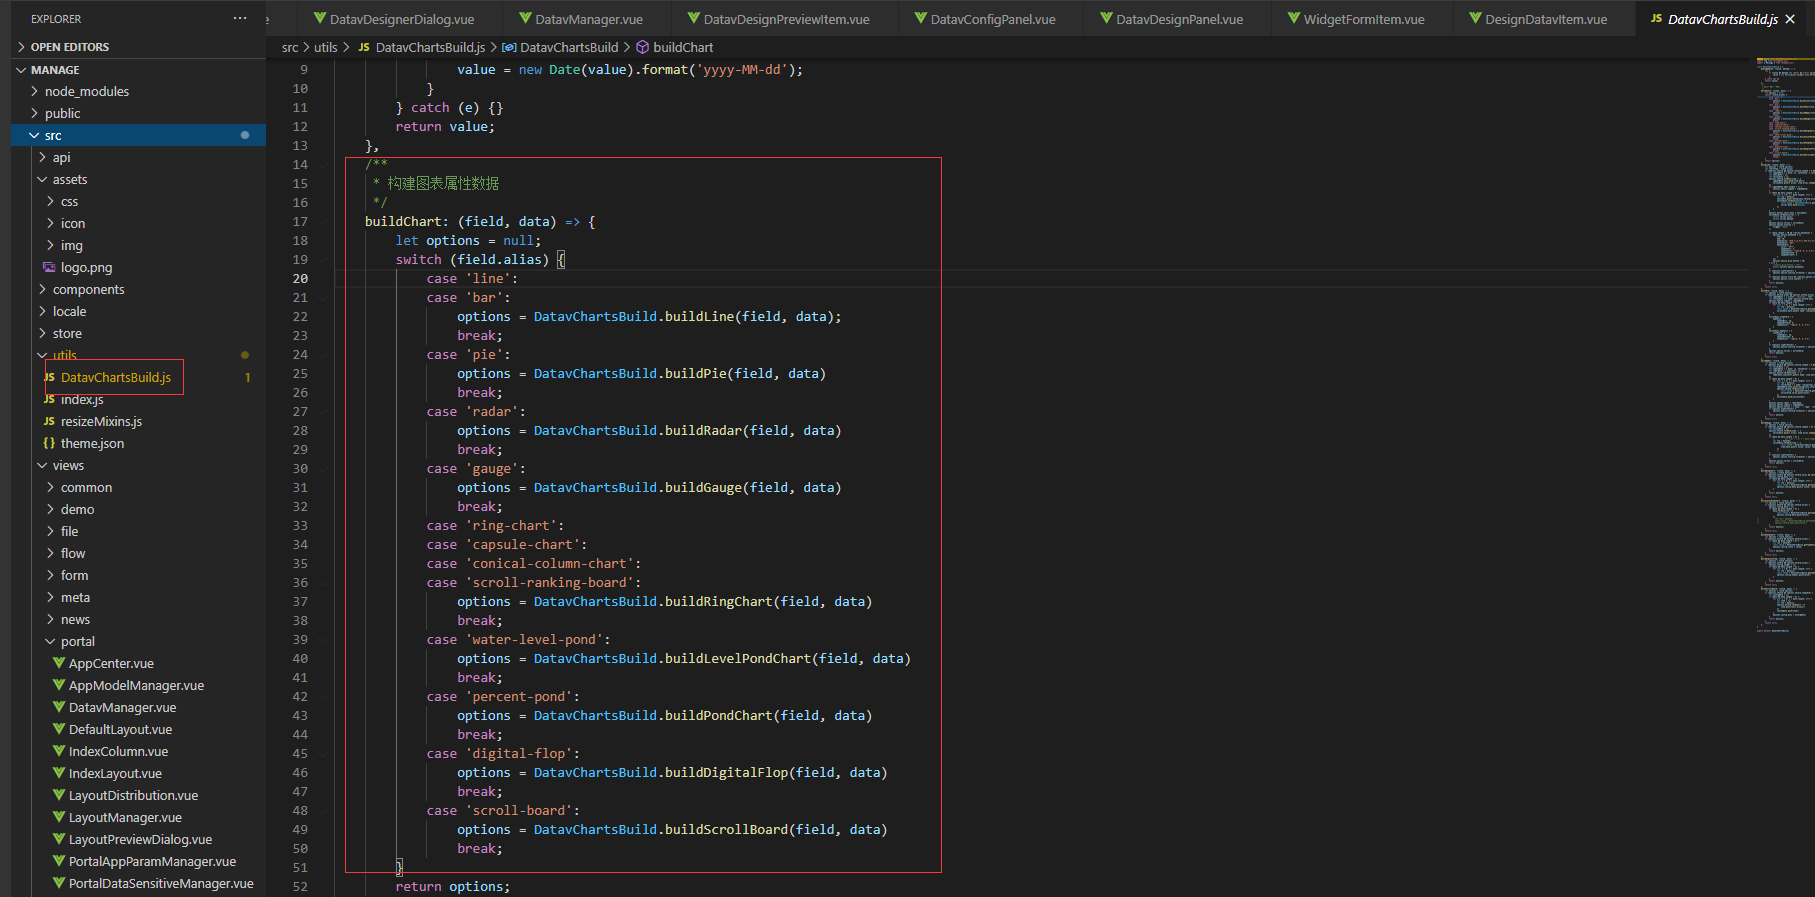1815x897 pixels.
Task: Select DatavChartsBuild.js in the file explorer
Action: (x=115, y=377)
